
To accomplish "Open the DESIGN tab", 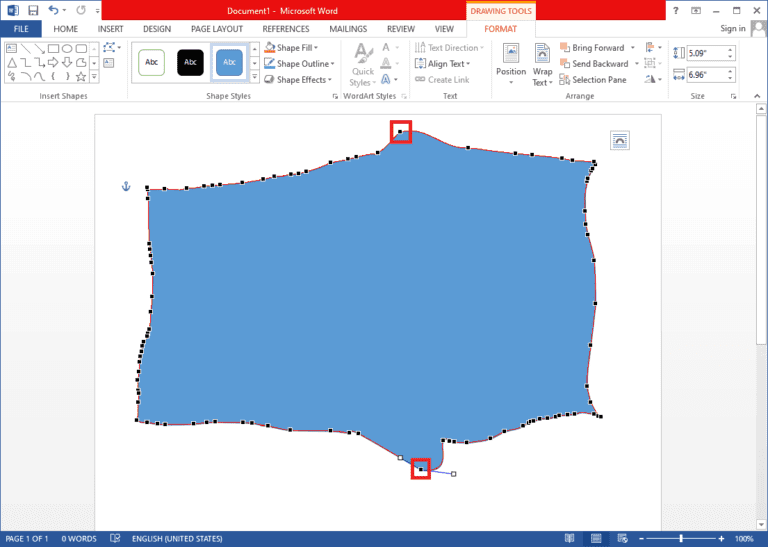I will (157, 29).
